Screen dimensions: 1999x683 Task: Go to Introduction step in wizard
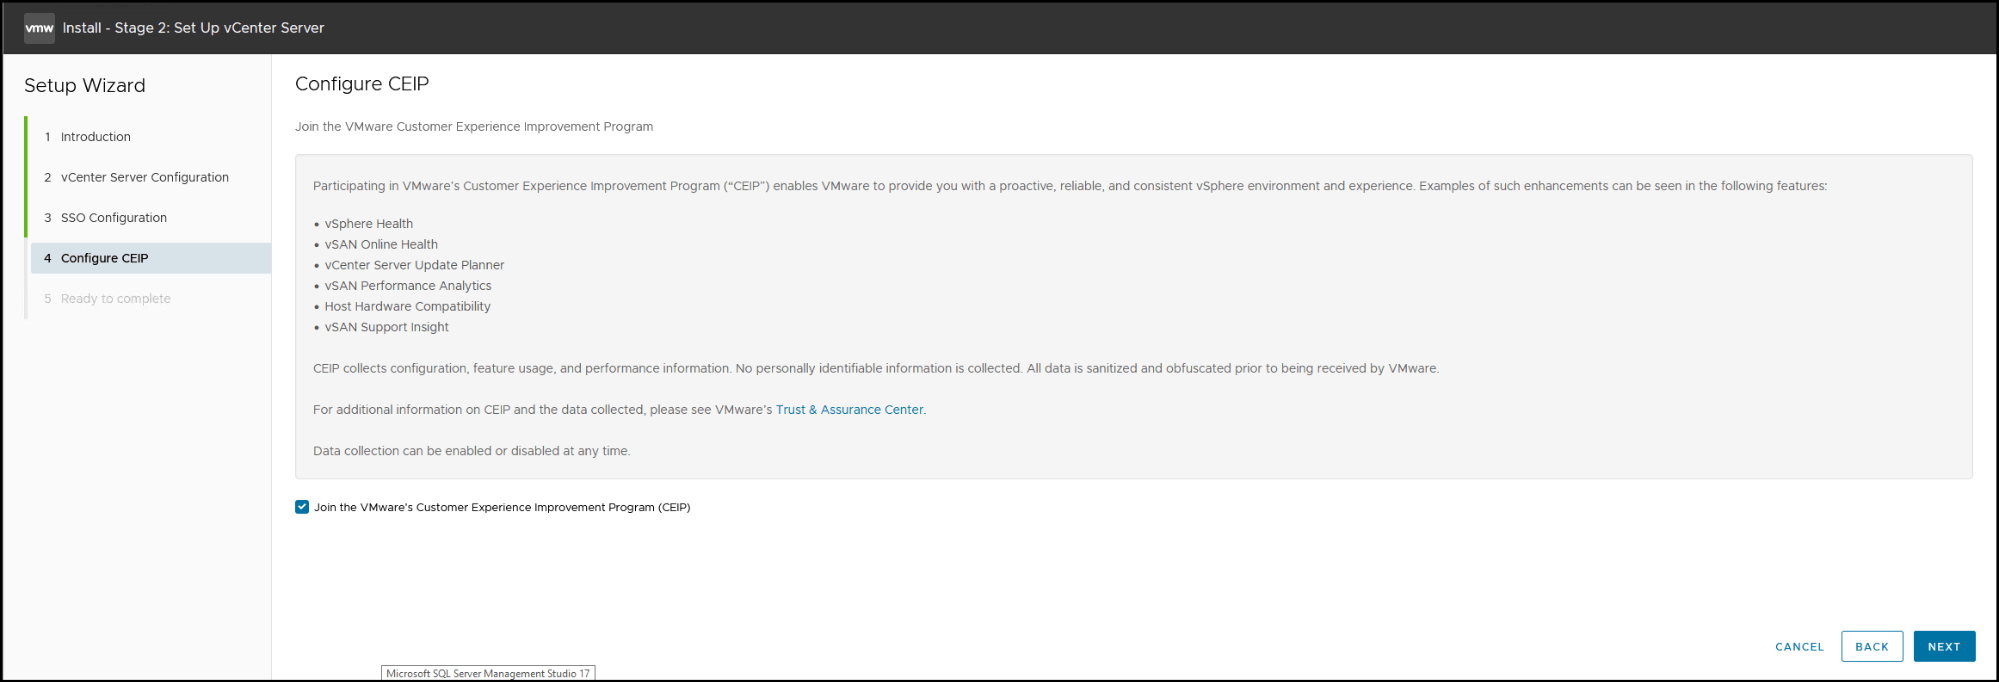(96, 137)
